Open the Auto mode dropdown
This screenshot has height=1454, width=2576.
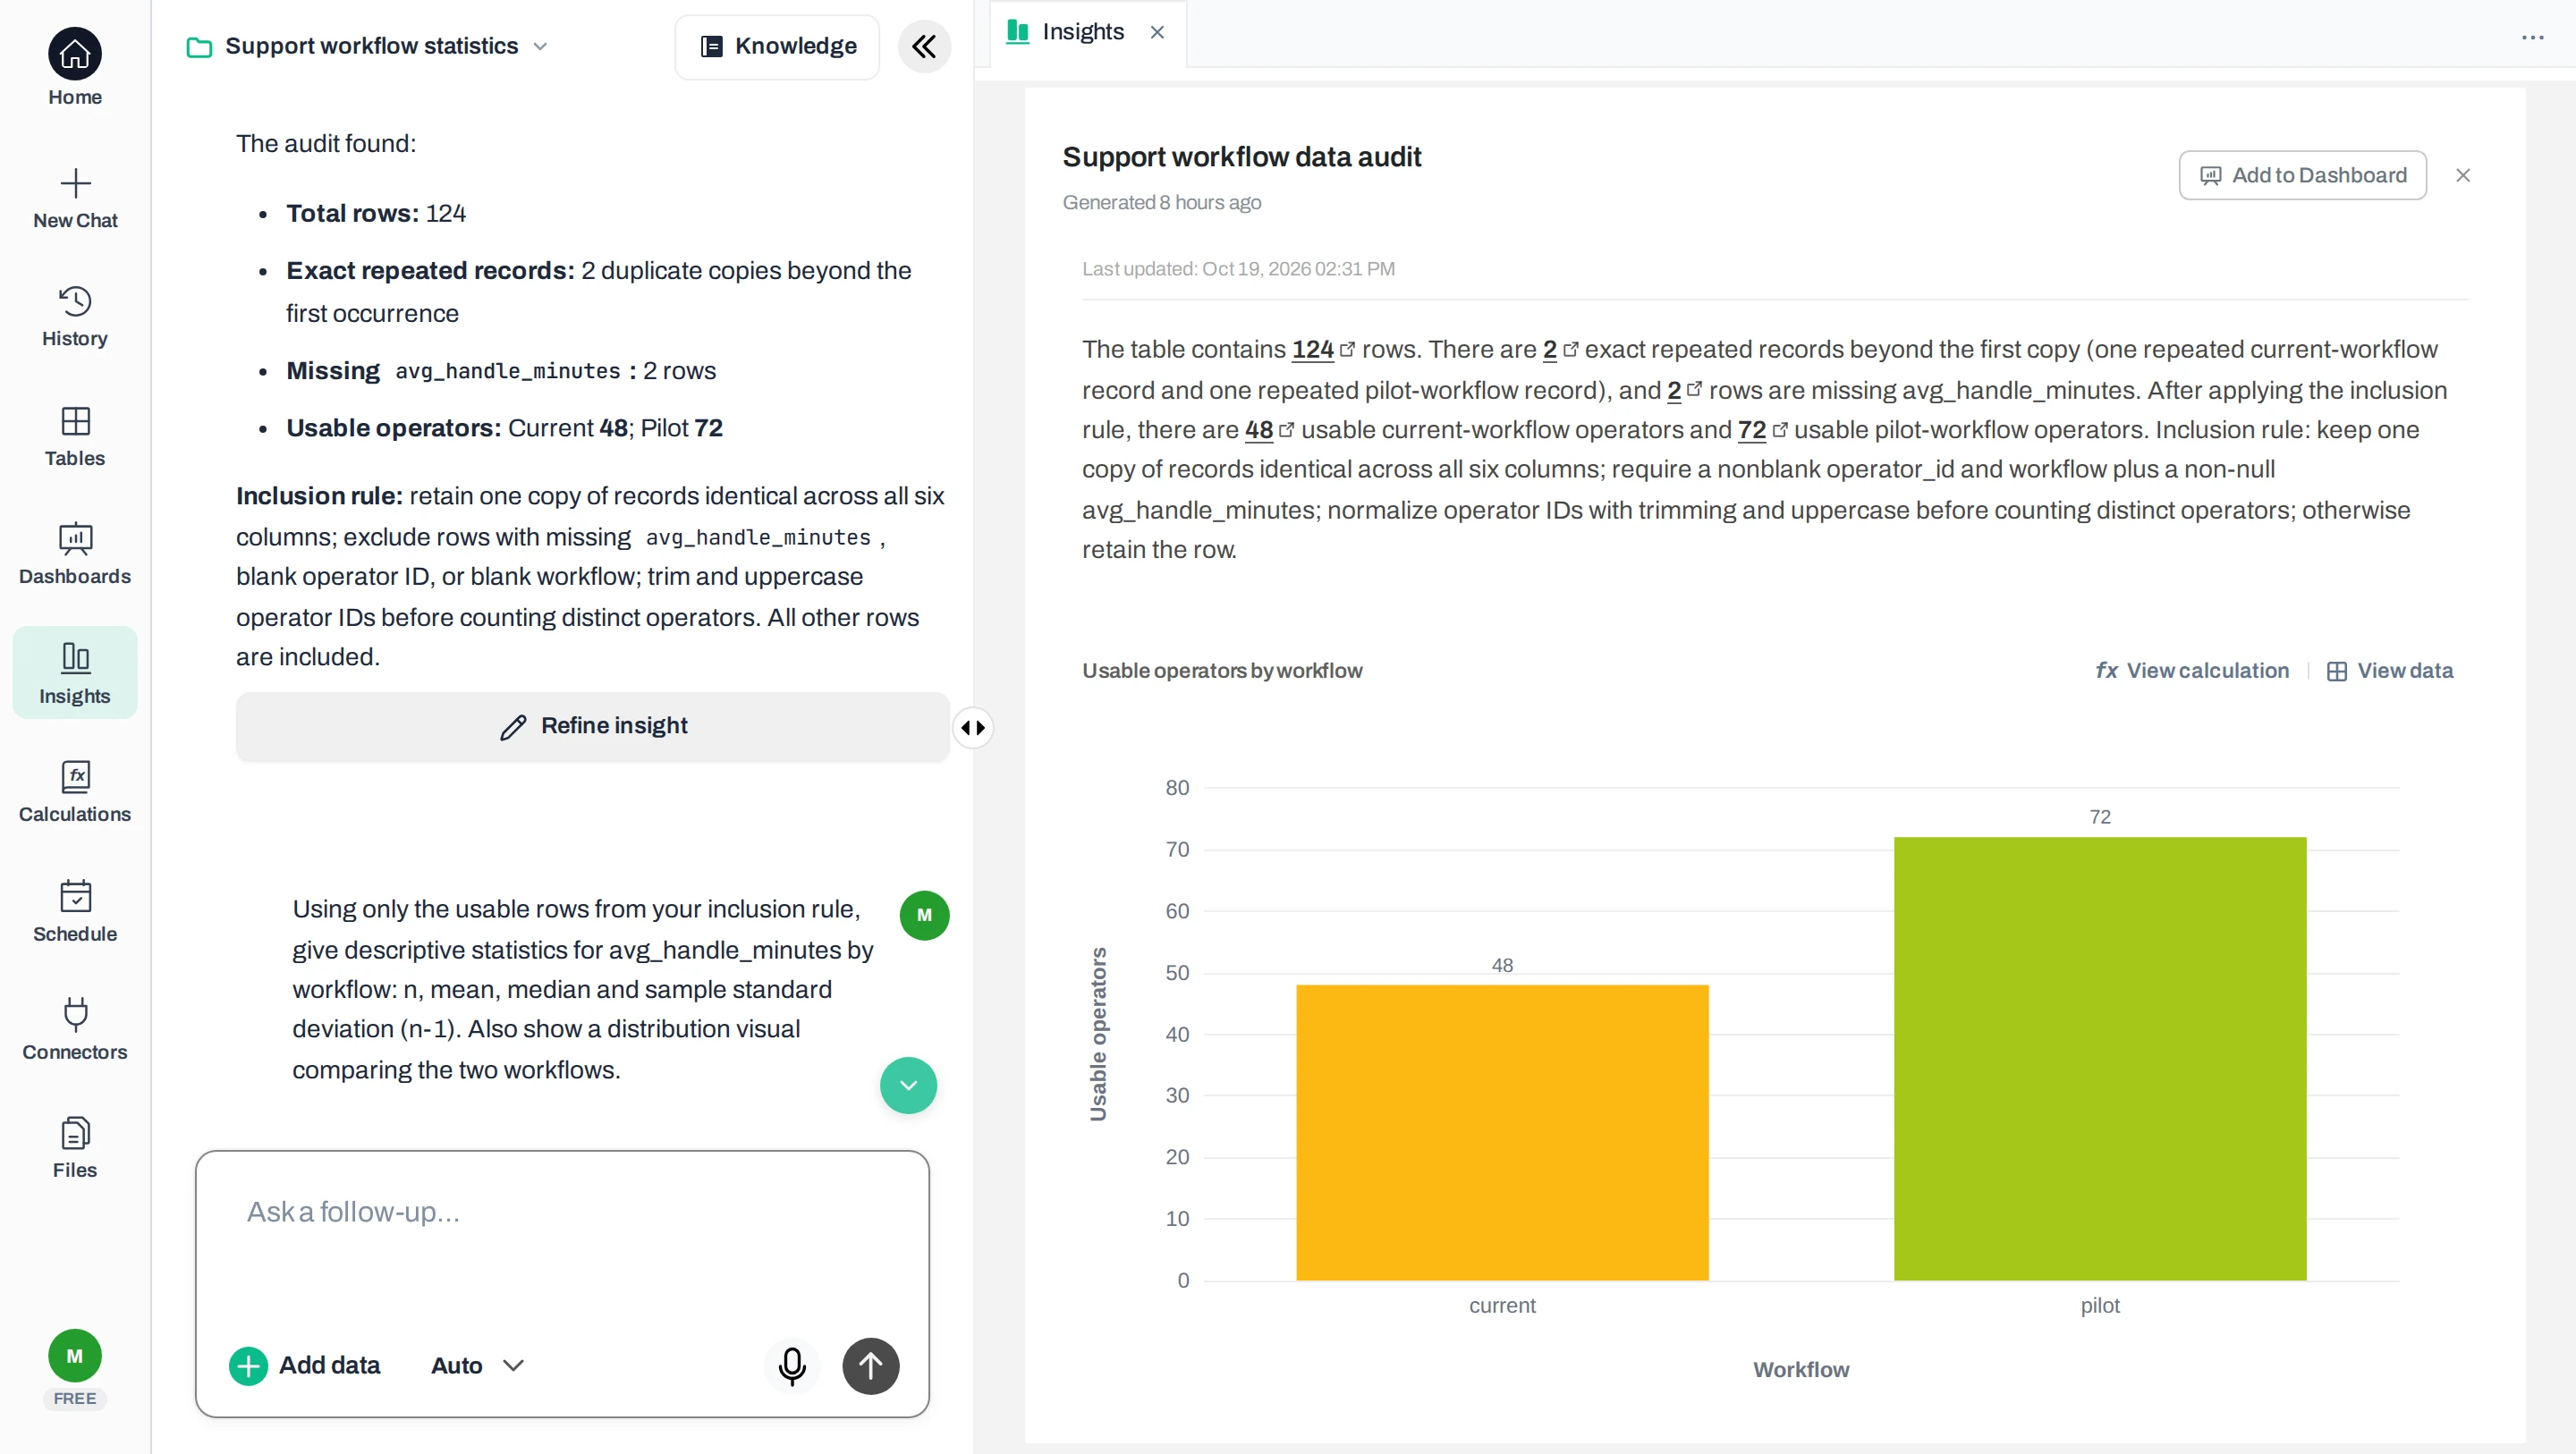click(477, 1366)
